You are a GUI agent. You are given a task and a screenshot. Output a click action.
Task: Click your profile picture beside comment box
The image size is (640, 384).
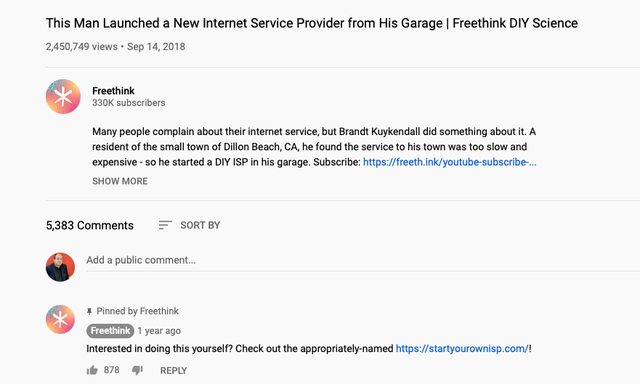[60, 267]
